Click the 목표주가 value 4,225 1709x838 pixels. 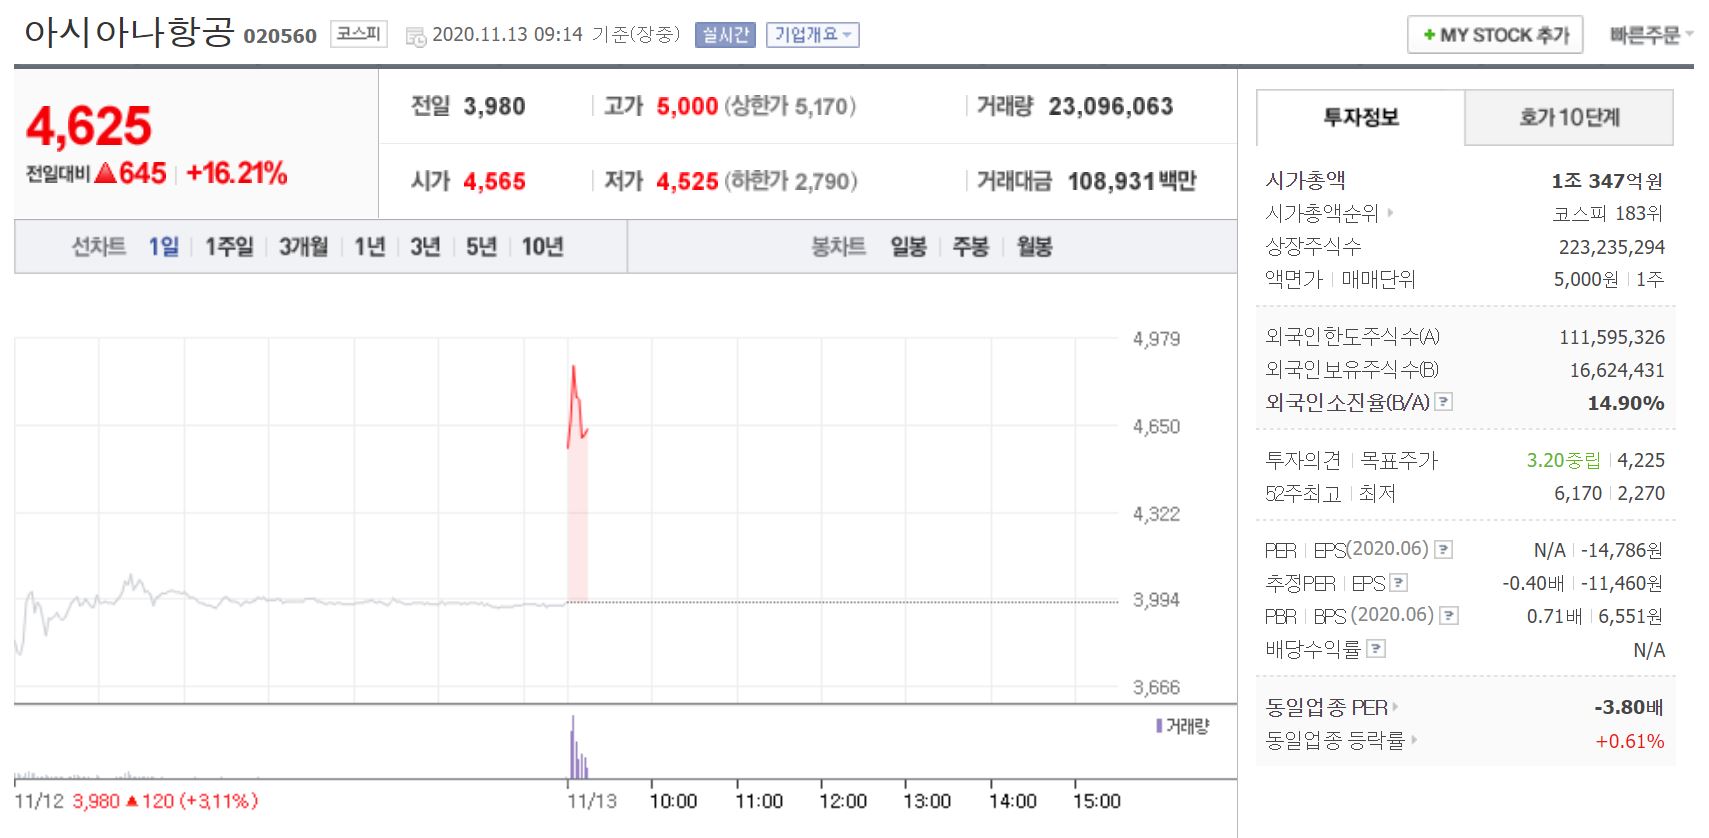1641,460
